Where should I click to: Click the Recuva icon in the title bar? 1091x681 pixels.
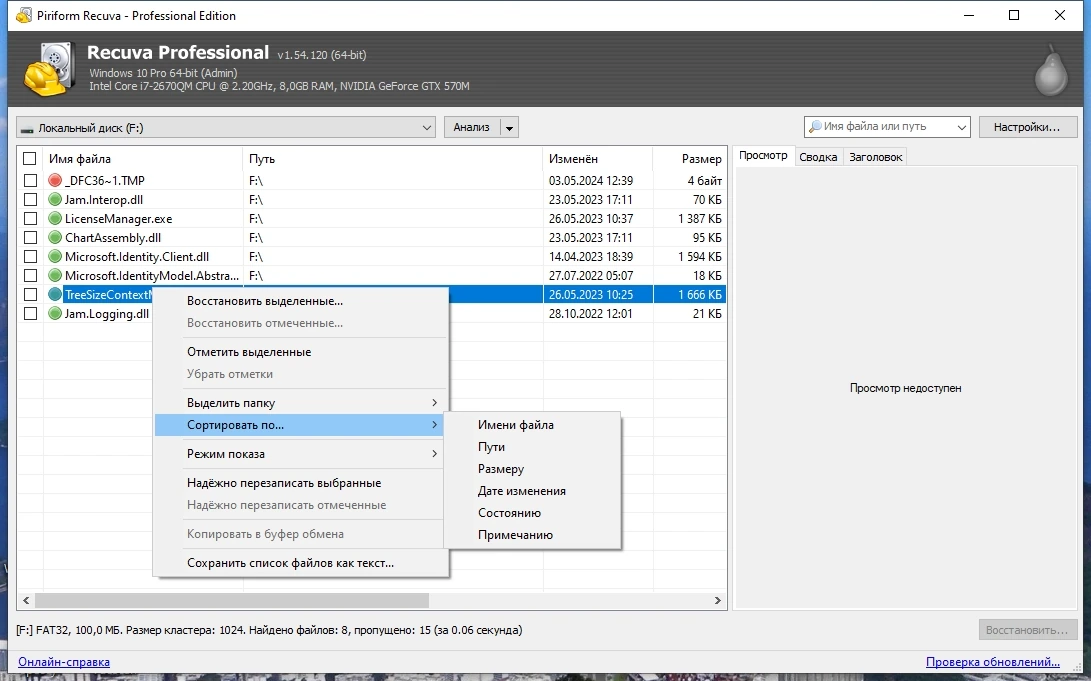[x=24, y=15]
